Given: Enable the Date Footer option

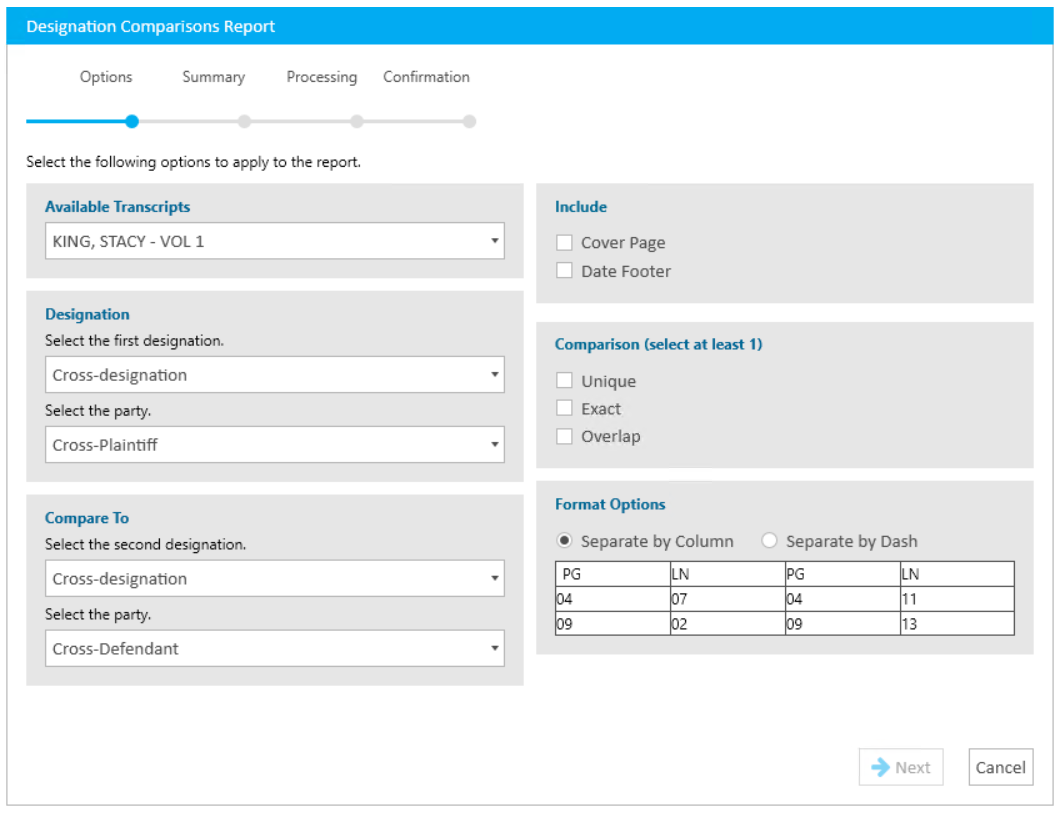Looking at the screenshot, I should (x=564, y=271).
